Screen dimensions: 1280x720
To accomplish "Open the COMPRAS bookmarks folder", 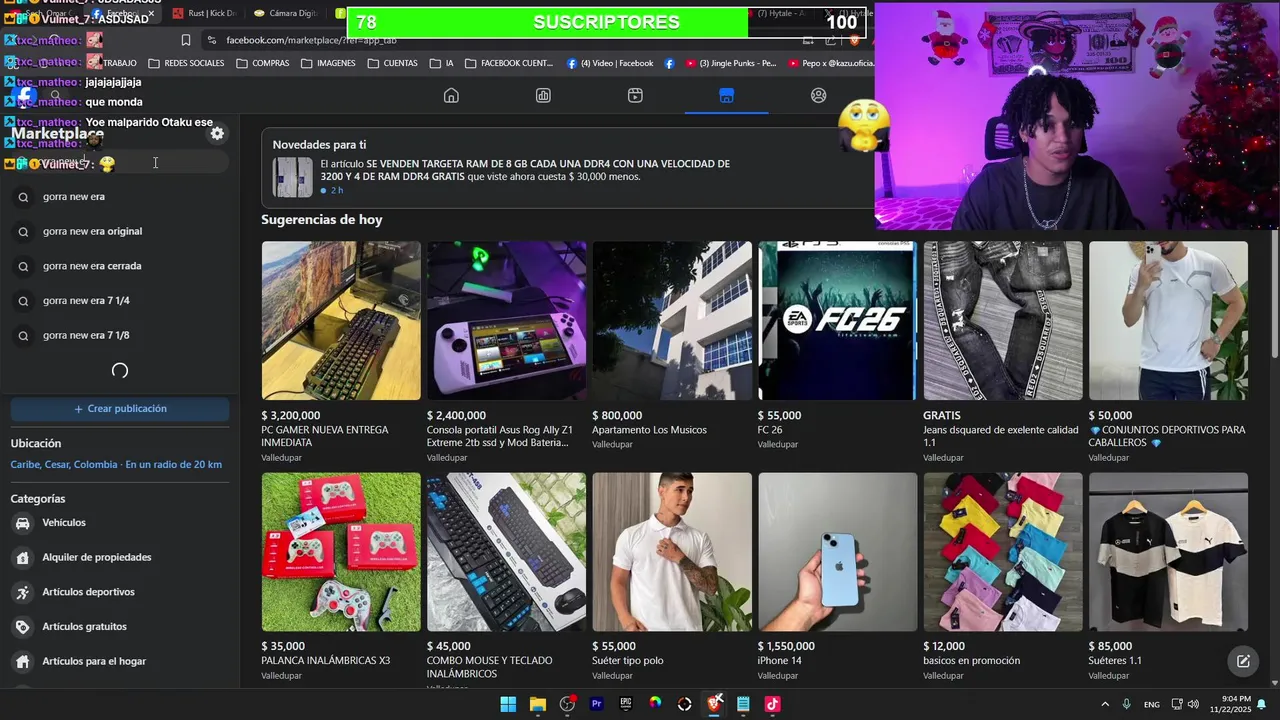I will (263, 63).
